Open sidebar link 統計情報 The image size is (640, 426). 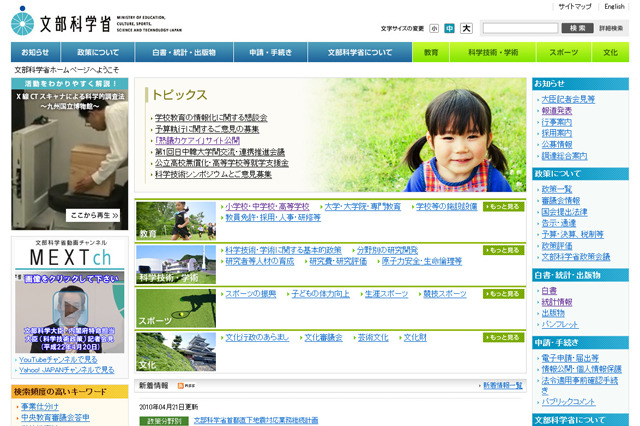click(557, 302)
